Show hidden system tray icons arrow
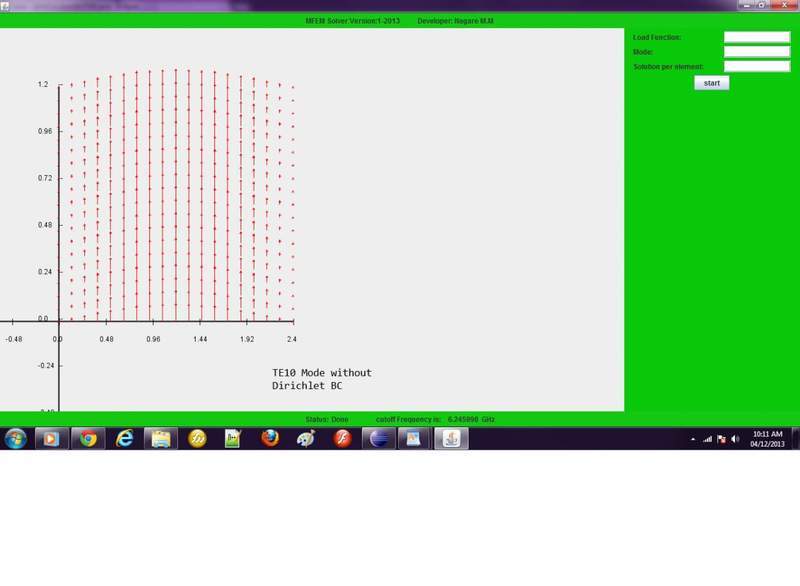This screenshot has height=586, width=800. (693, 439)
